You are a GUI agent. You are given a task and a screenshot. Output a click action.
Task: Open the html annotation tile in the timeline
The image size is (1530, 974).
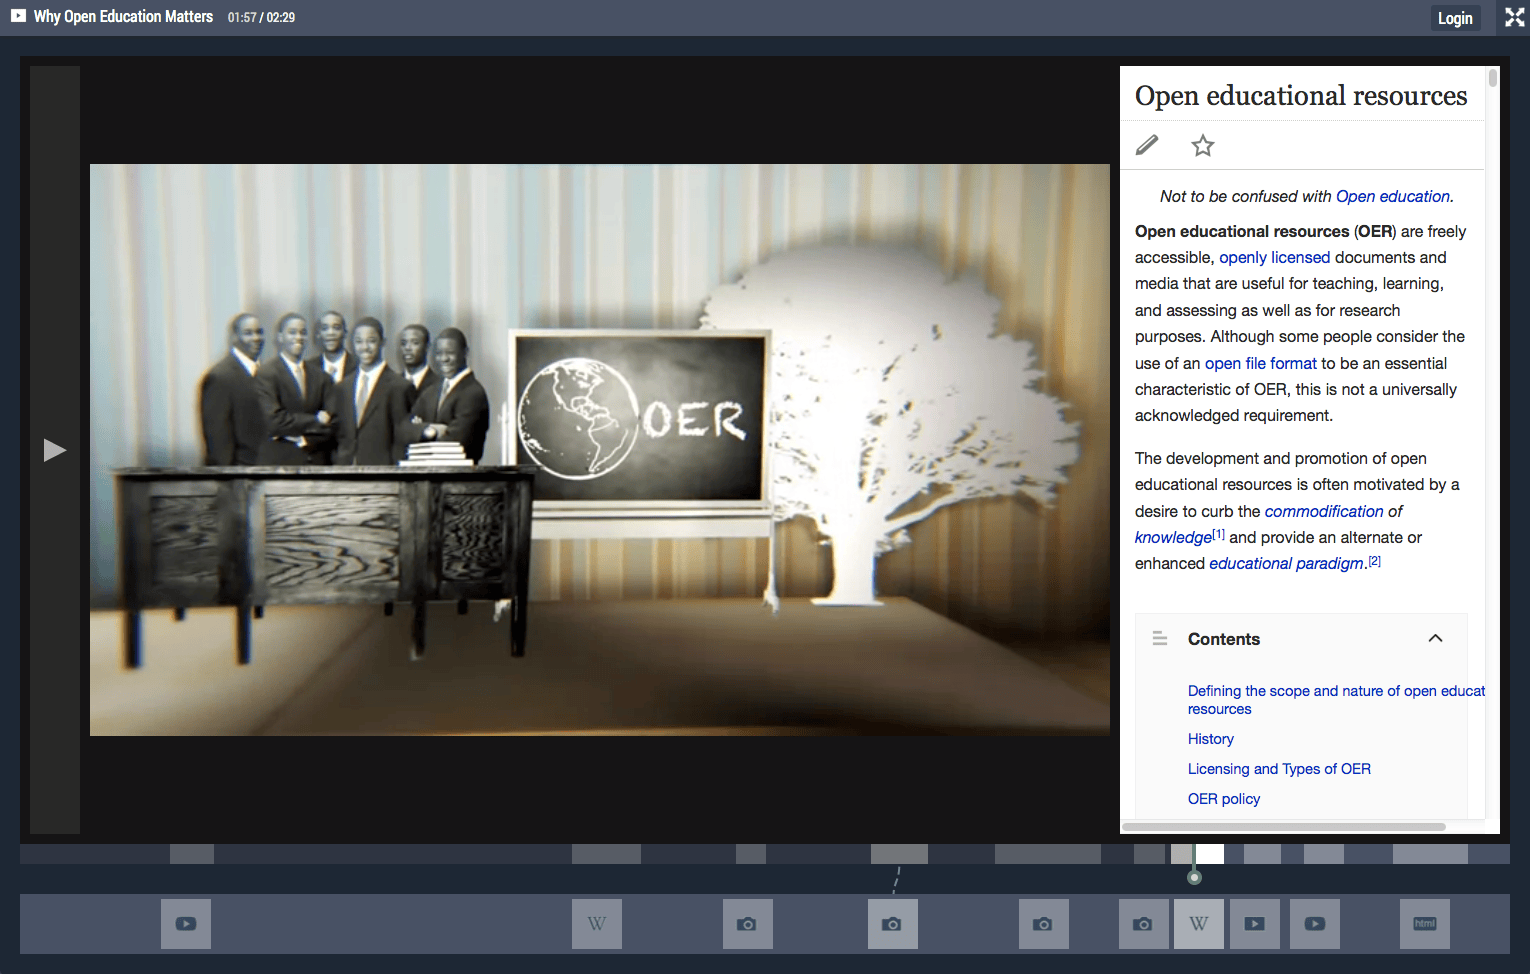coord(1424,924)
